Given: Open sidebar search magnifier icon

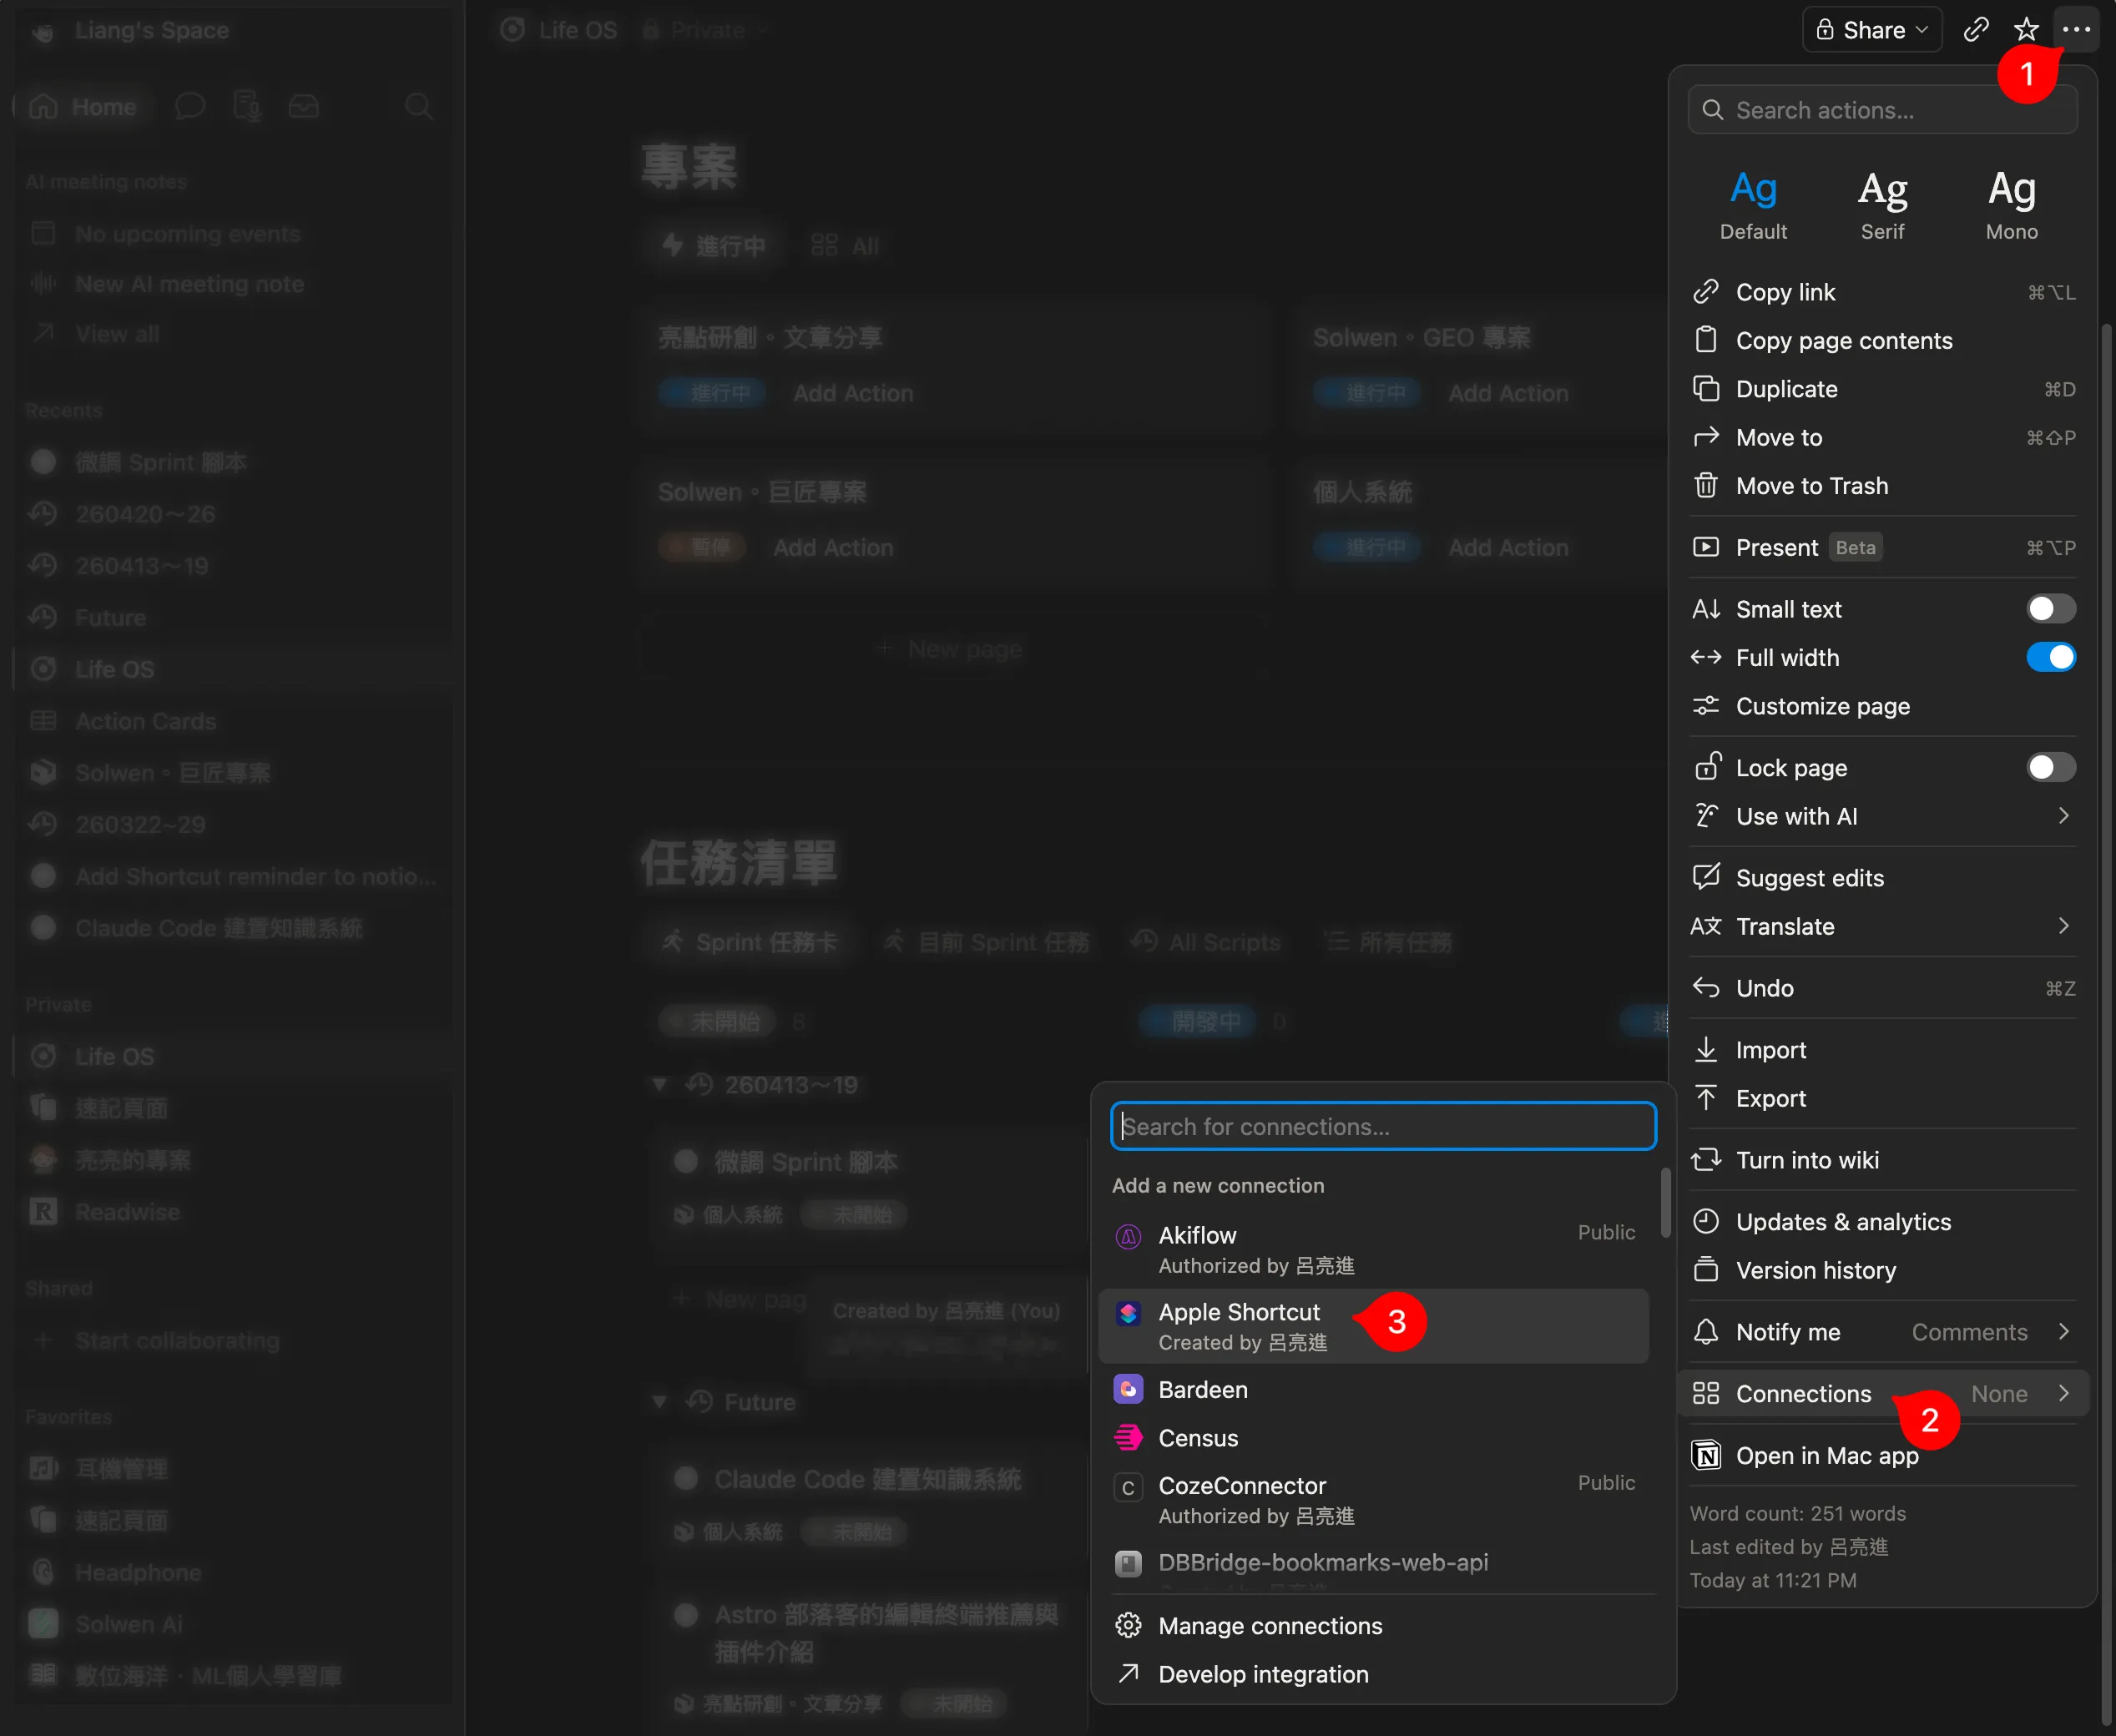Looking at the screenshot, I should click(419, 106).
